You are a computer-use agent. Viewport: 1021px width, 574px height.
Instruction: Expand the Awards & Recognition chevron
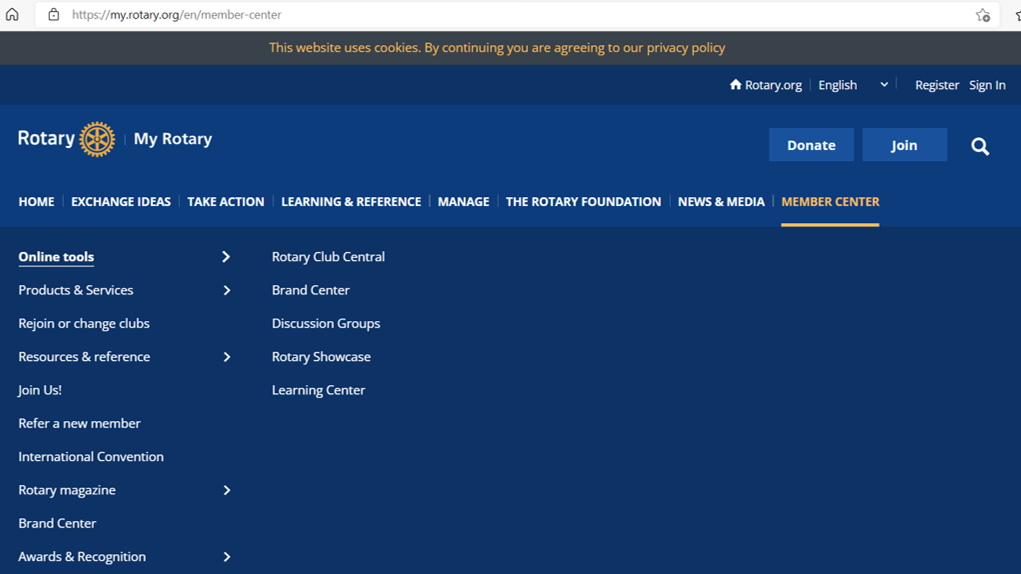pos(227,556)
